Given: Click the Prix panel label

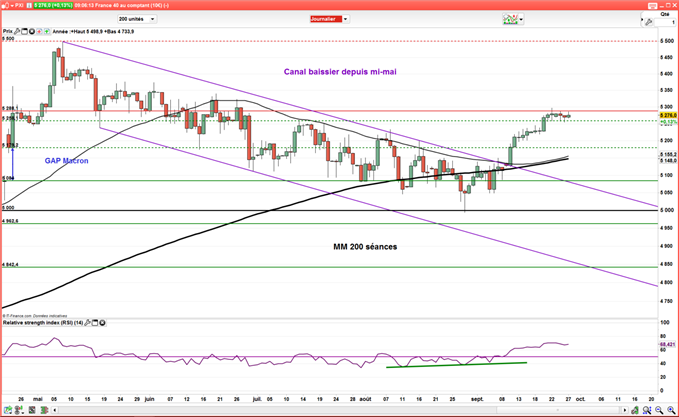Looking at the screenshot, I should coord(7,31).
